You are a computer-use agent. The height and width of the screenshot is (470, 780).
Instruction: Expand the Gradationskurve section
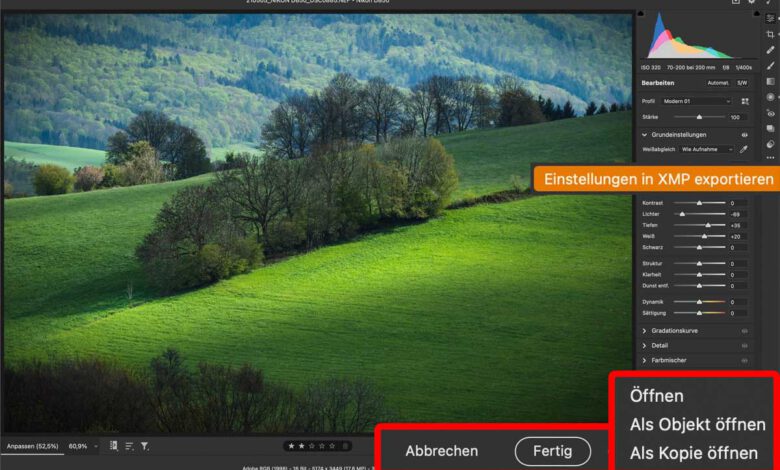pos(644,331)
